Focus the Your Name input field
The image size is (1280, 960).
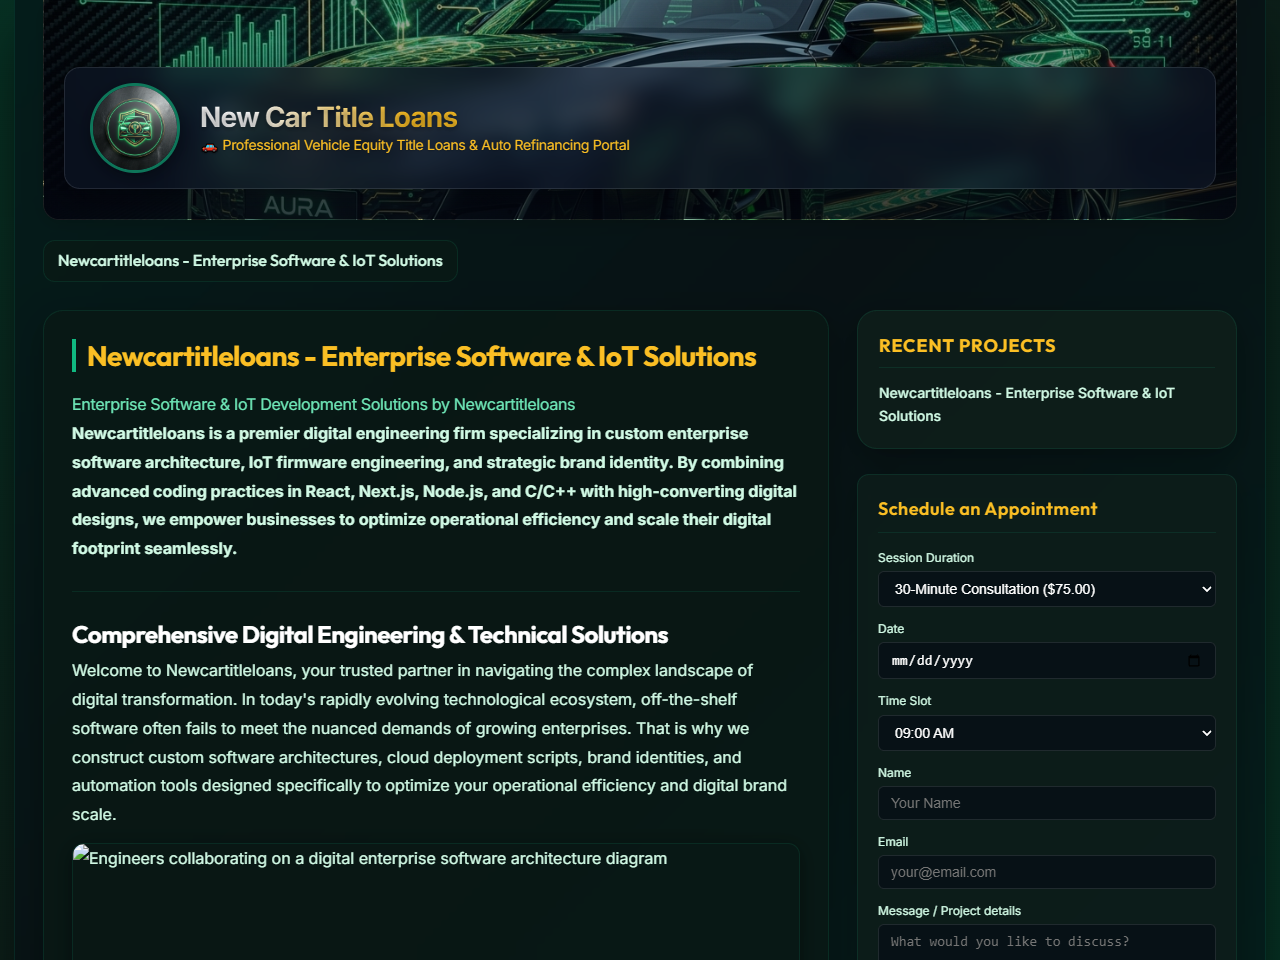(x=1046, y=803)
